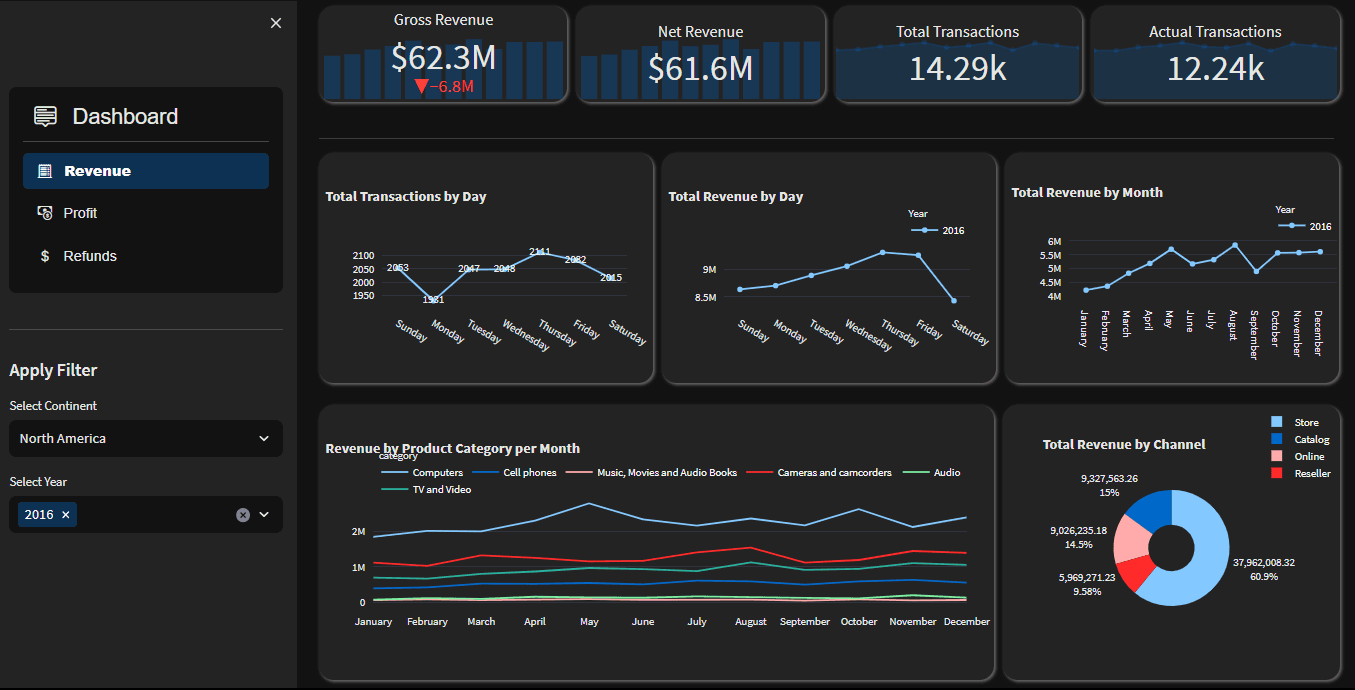Click the ledger icon next to Revenue
The image size is (1355, 690).
pos(45,170)
